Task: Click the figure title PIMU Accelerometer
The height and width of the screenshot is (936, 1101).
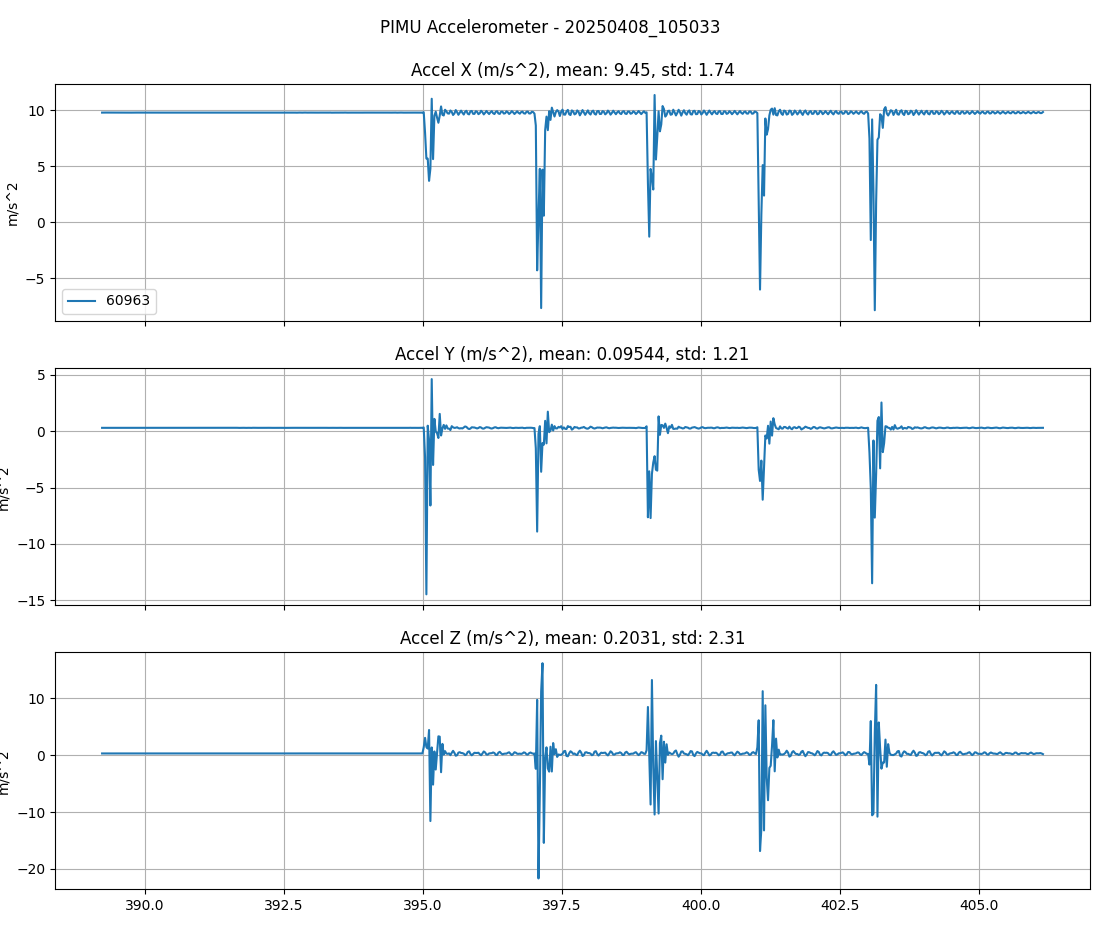Action: pyautogui.click(x=550, y=27)
